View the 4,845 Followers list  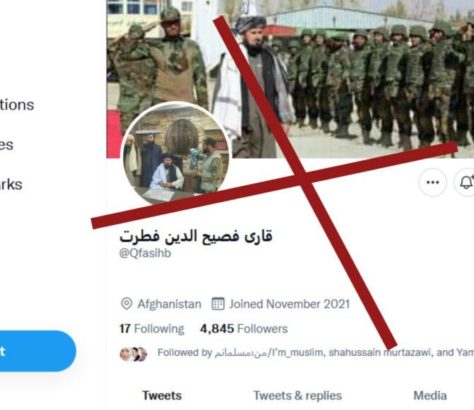(244, 329)
